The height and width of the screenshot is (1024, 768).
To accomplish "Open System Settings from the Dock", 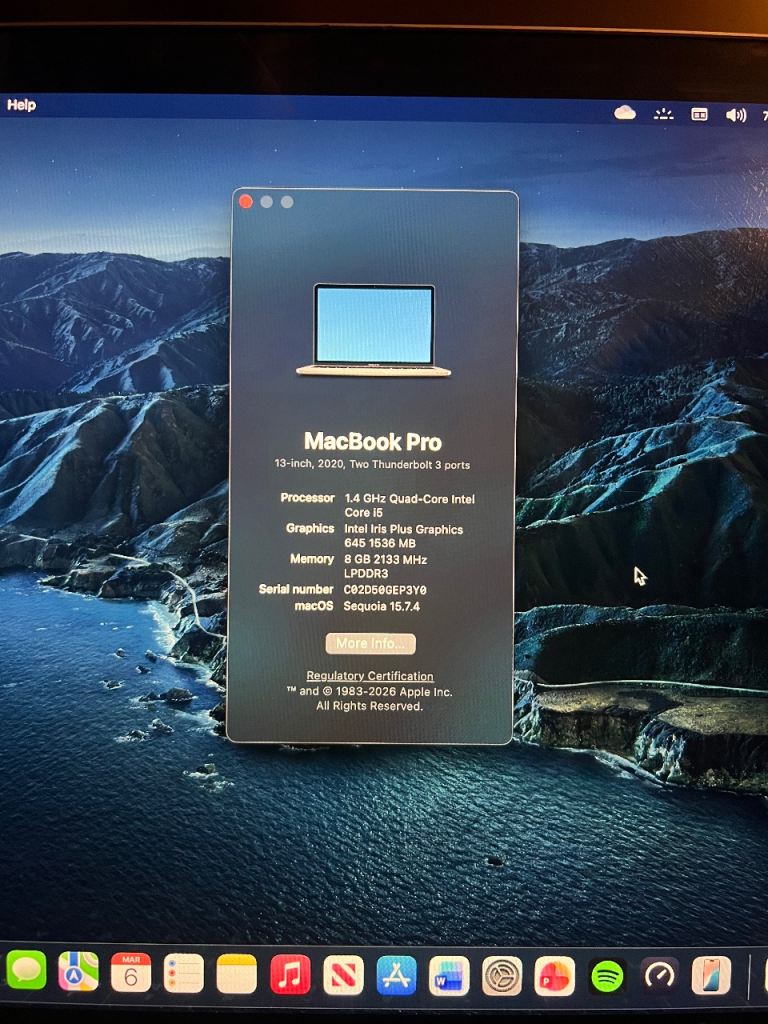I will tap(502, 976).
